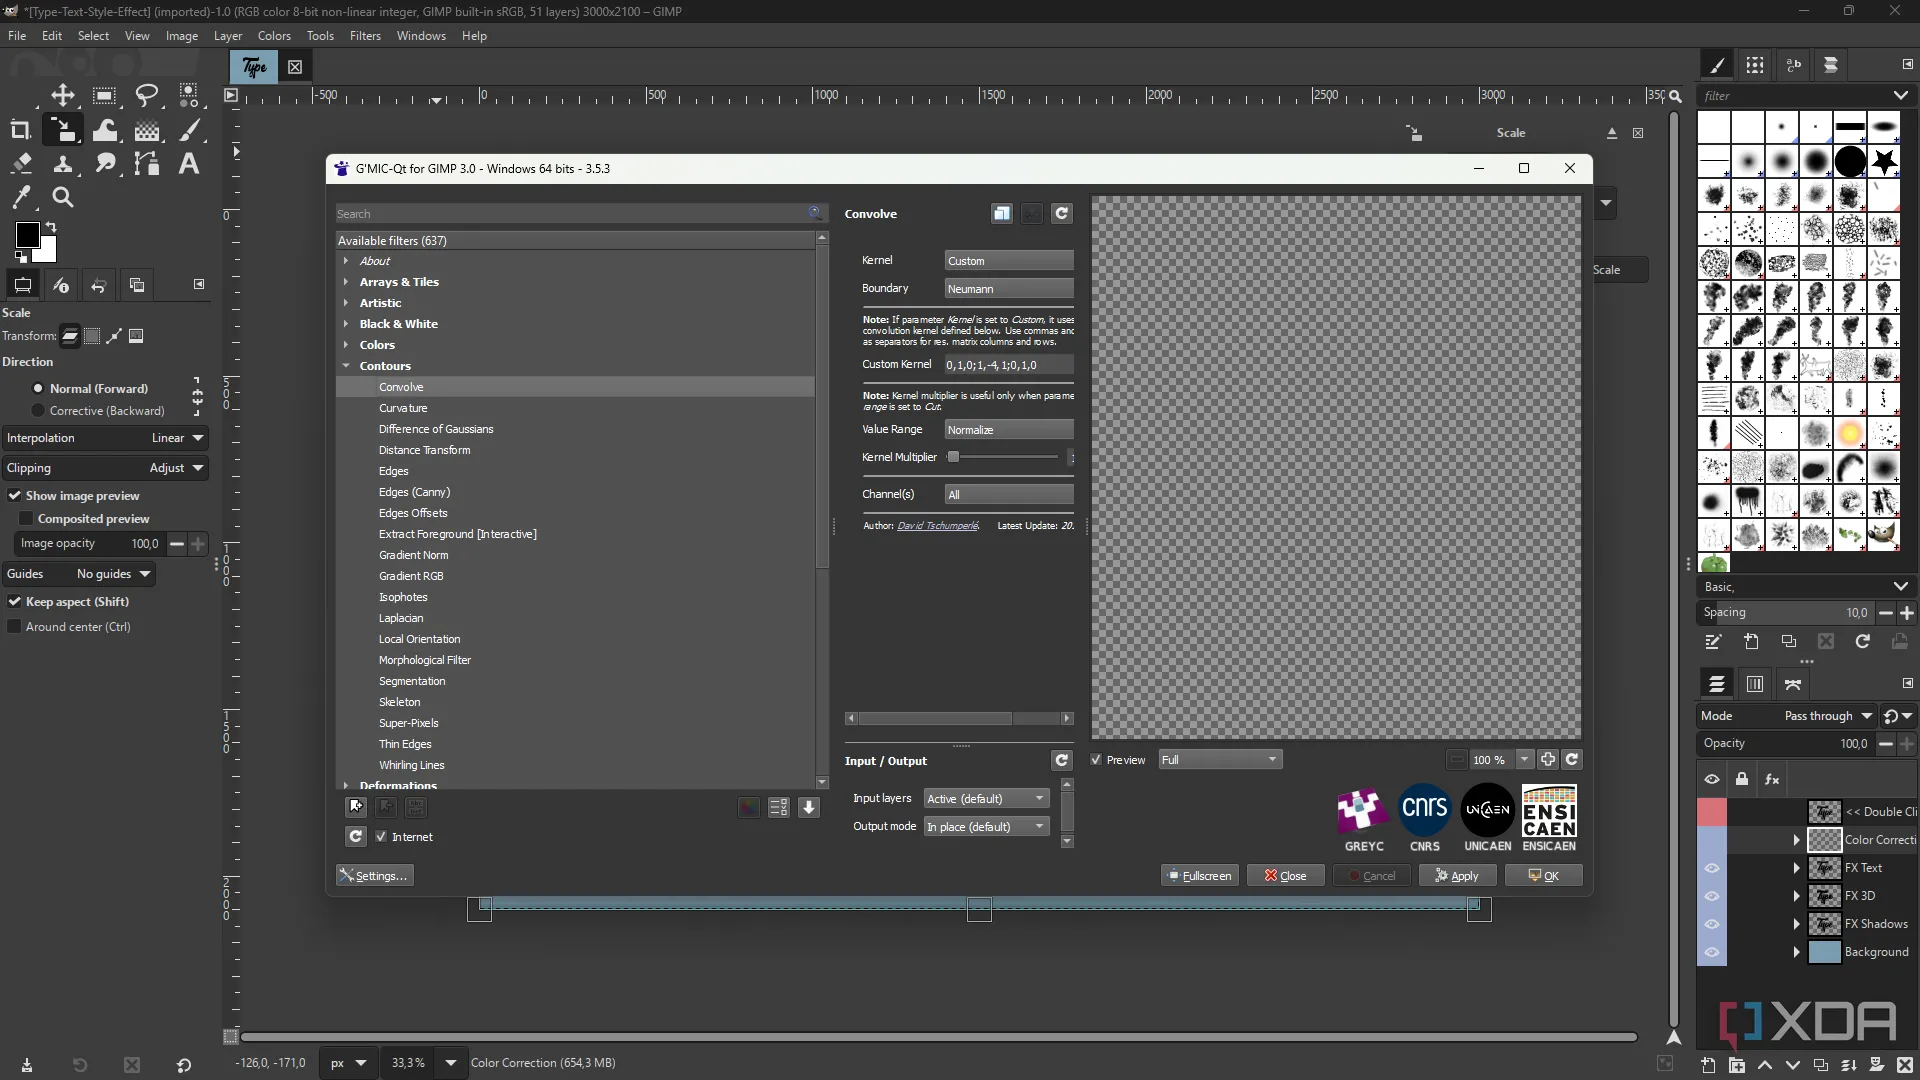Select the Paintbrush tool

click(x=190, y=130)
